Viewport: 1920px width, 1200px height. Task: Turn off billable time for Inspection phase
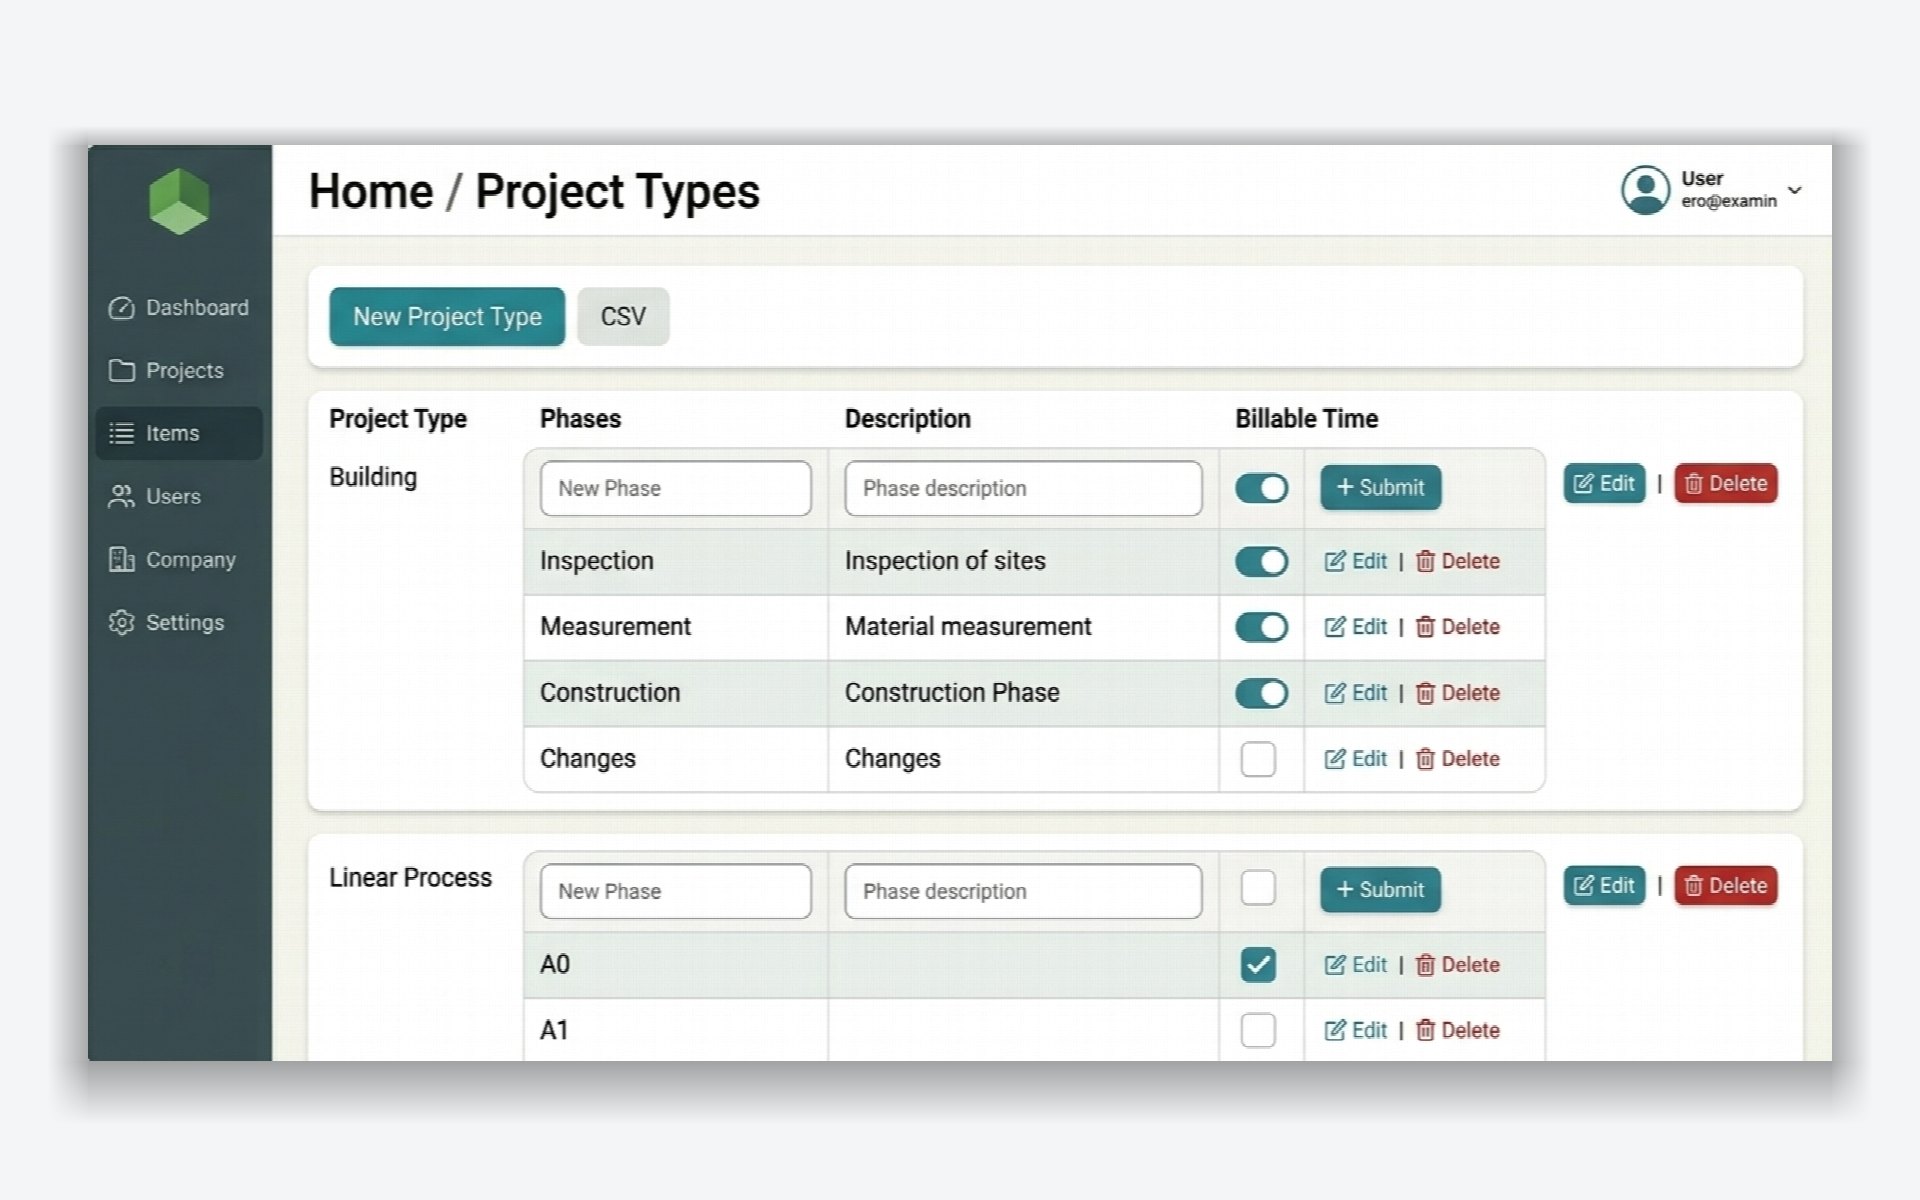[1261, 562]
